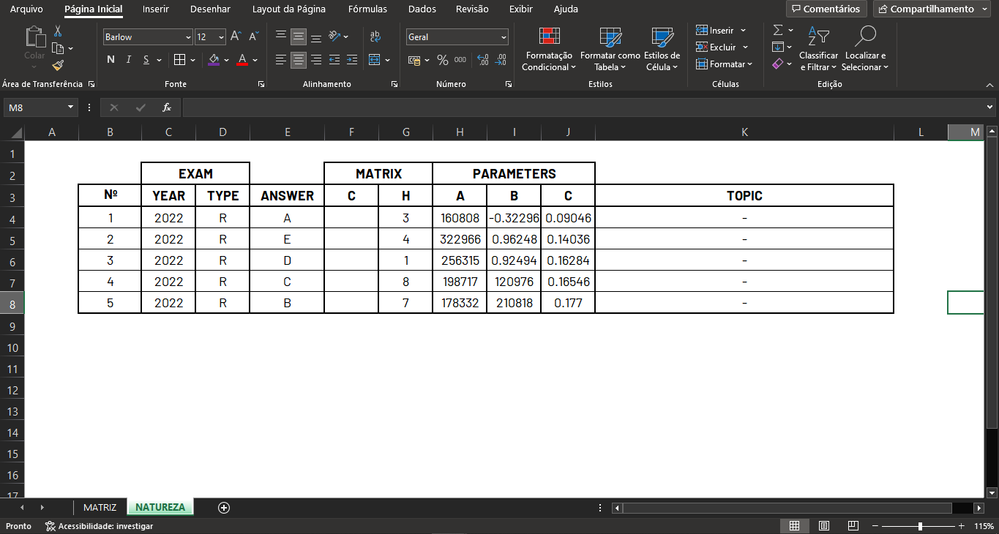Toggle middle vertical alignment
Image resolution: width=999 pixels, height=534 pixels.
(x=298, y=37)
